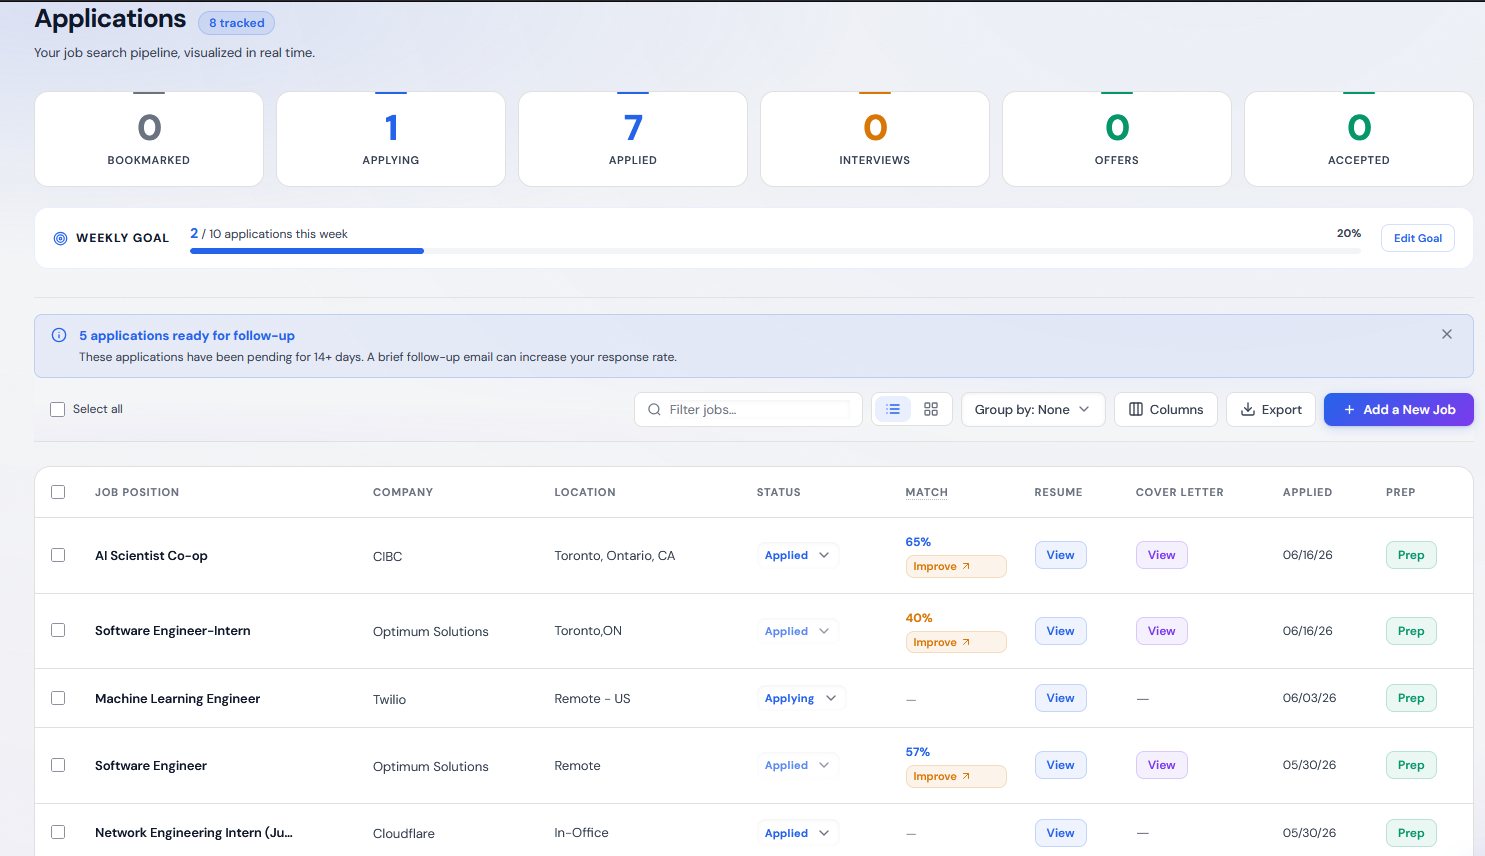Viewport: 1485px width, 856px height.
Task: Dismiss the follow-up notification banner
Action: click(x=1447, y=334)
